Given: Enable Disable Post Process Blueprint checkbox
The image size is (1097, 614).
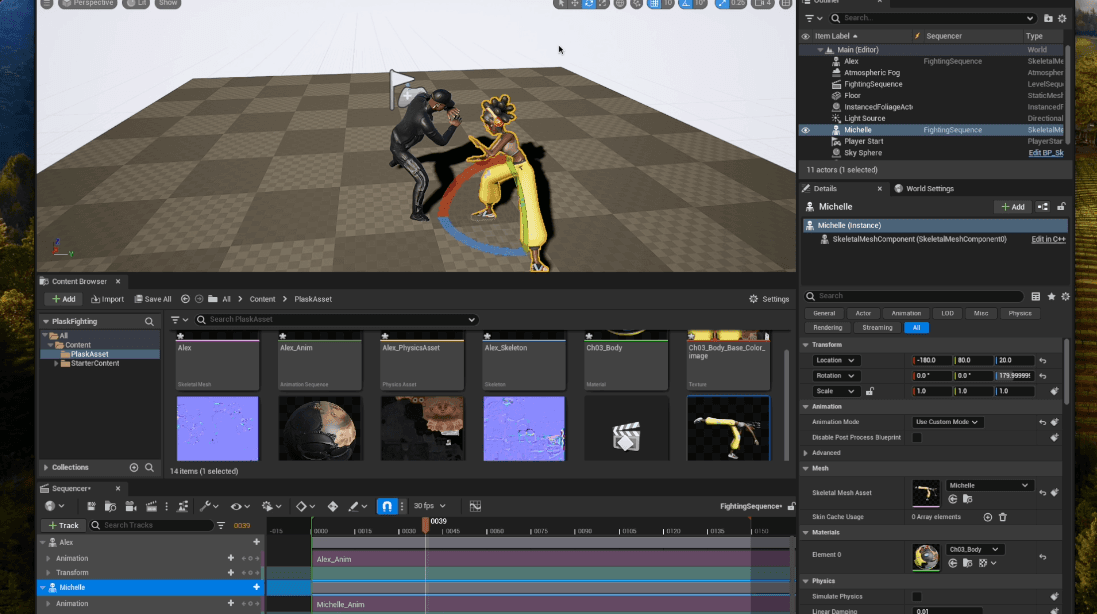Looking at the screenshot, I should coord(917,437).
